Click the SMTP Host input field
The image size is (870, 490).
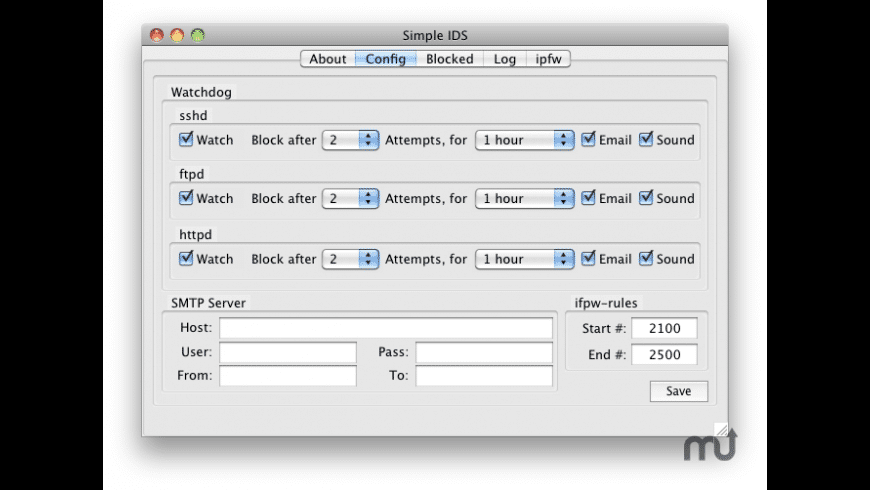[386, 328]
